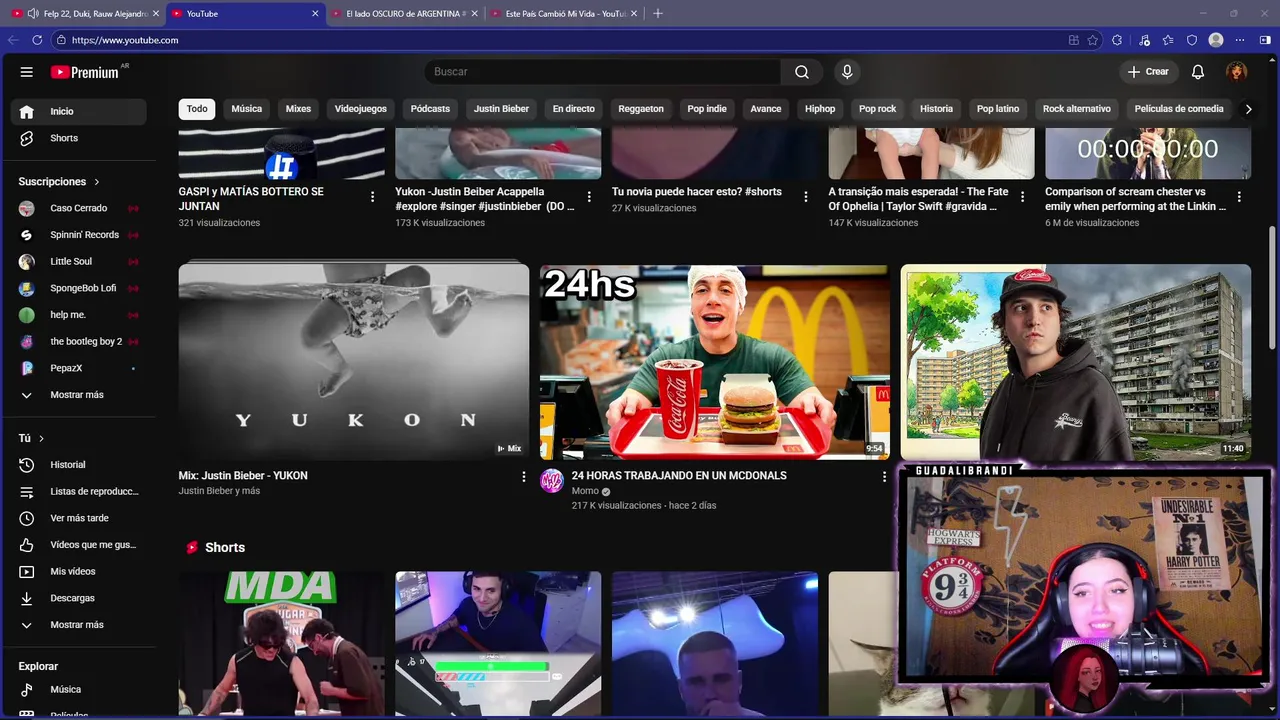
Task: Play the apartment buildings video thumbnail
Action: [1076, 362]
